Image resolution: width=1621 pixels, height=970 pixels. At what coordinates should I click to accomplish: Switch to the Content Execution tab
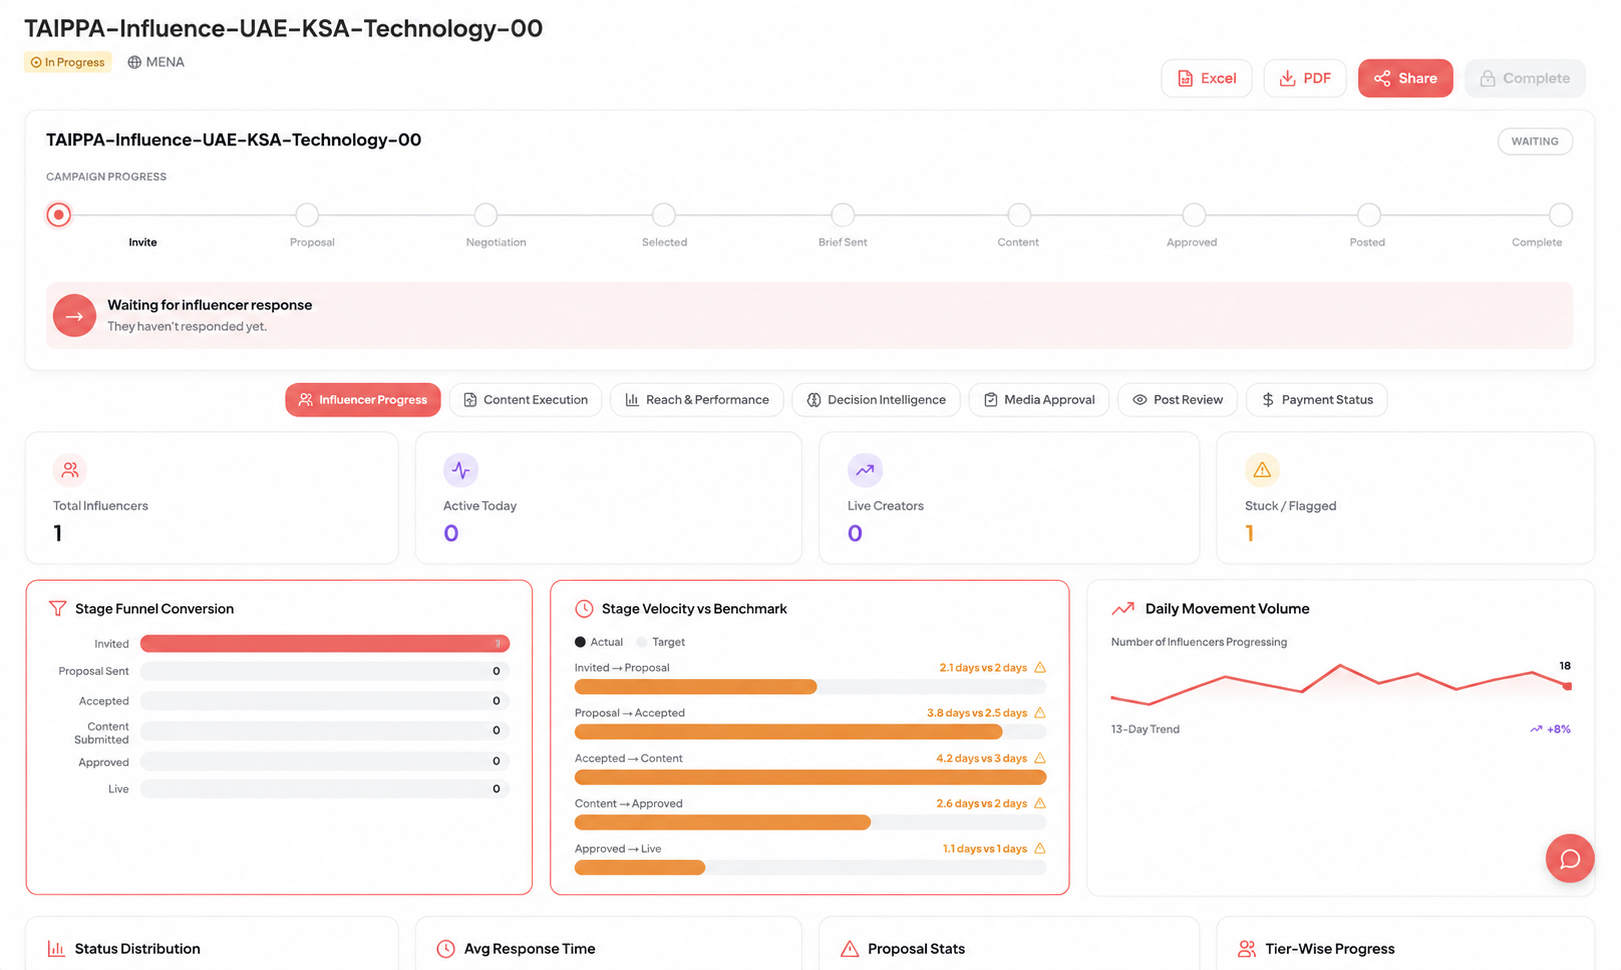[x=526, y=400]
